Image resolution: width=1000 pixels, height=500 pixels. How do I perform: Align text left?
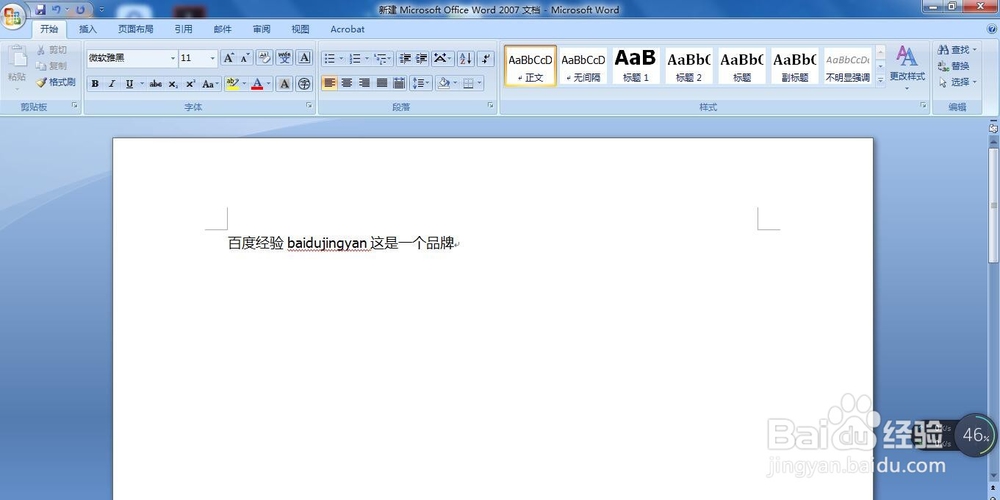pos(329,83)
